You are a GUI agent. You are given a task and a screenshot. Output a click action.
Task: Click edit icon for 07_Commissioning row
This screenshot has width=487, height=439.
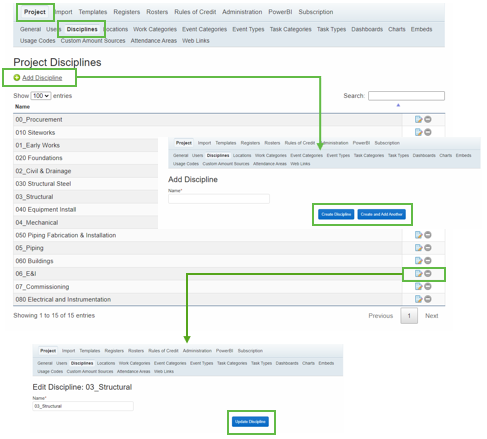tap(418, 286)
